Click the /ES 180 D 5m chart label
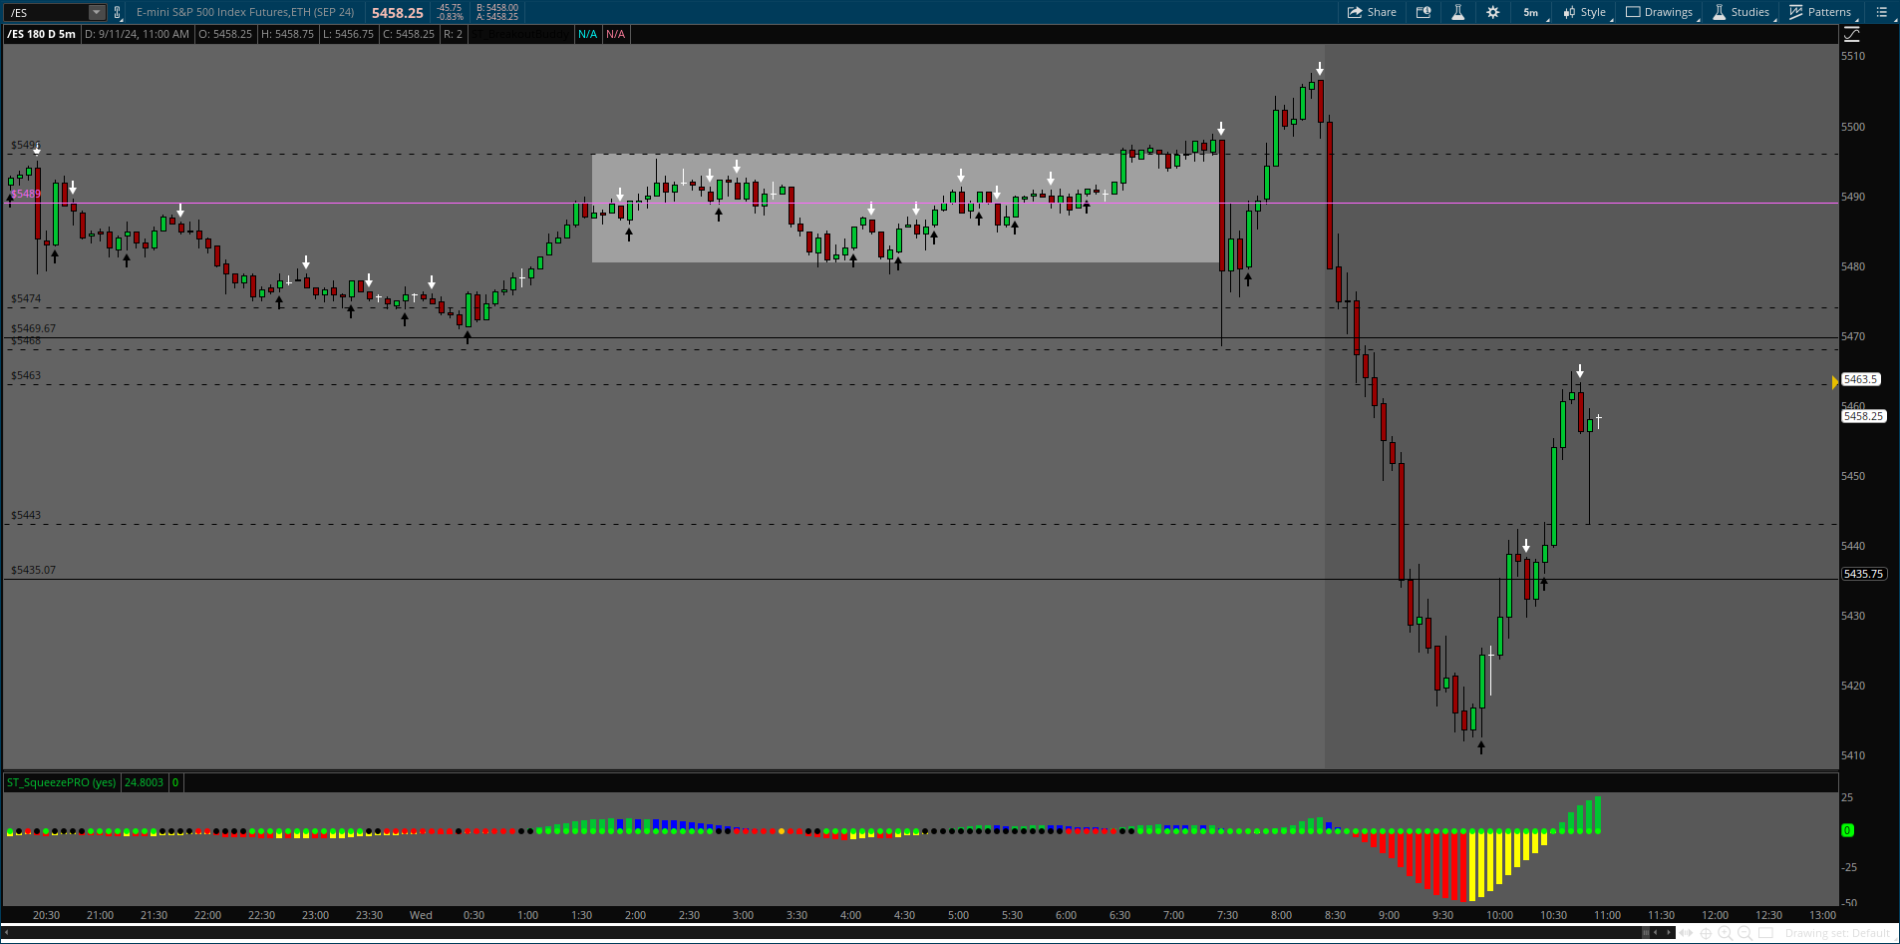The height and width of the screenshot is (944, 1900). click(x=42, y=34)
